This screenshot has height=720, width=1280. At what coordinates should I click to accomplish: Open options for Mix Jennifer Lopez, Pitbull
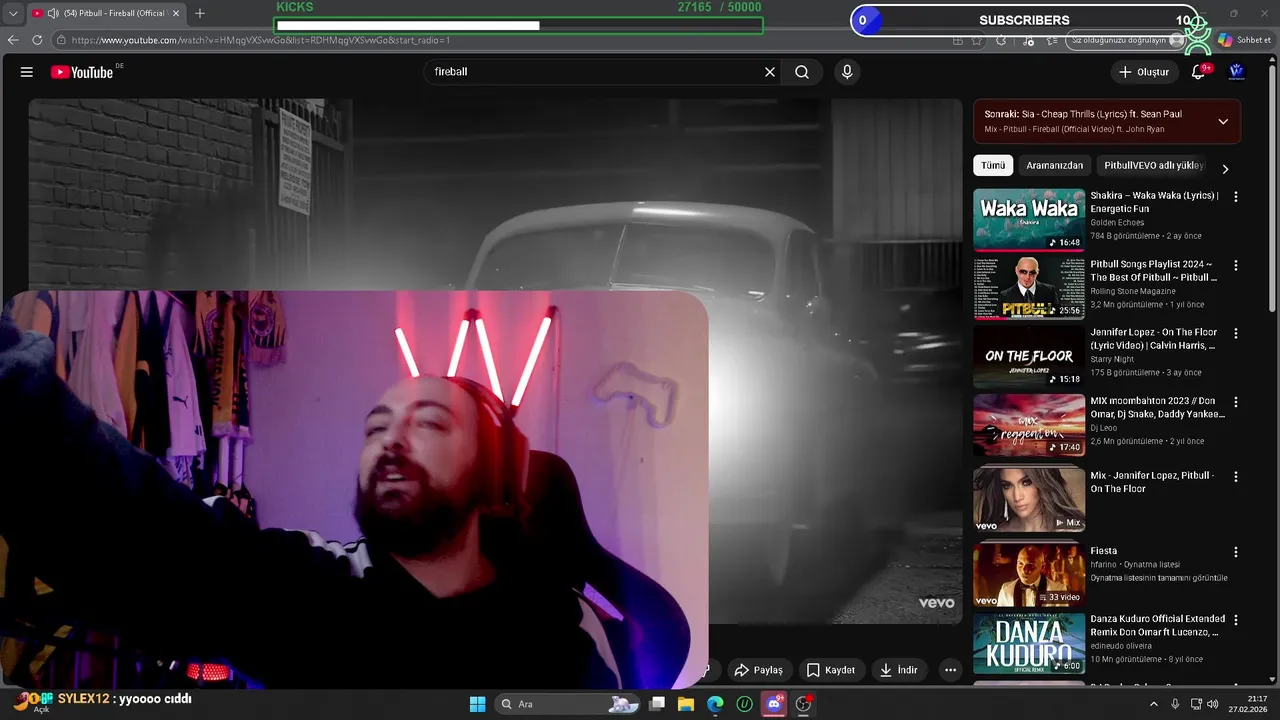coord(1236,477)
